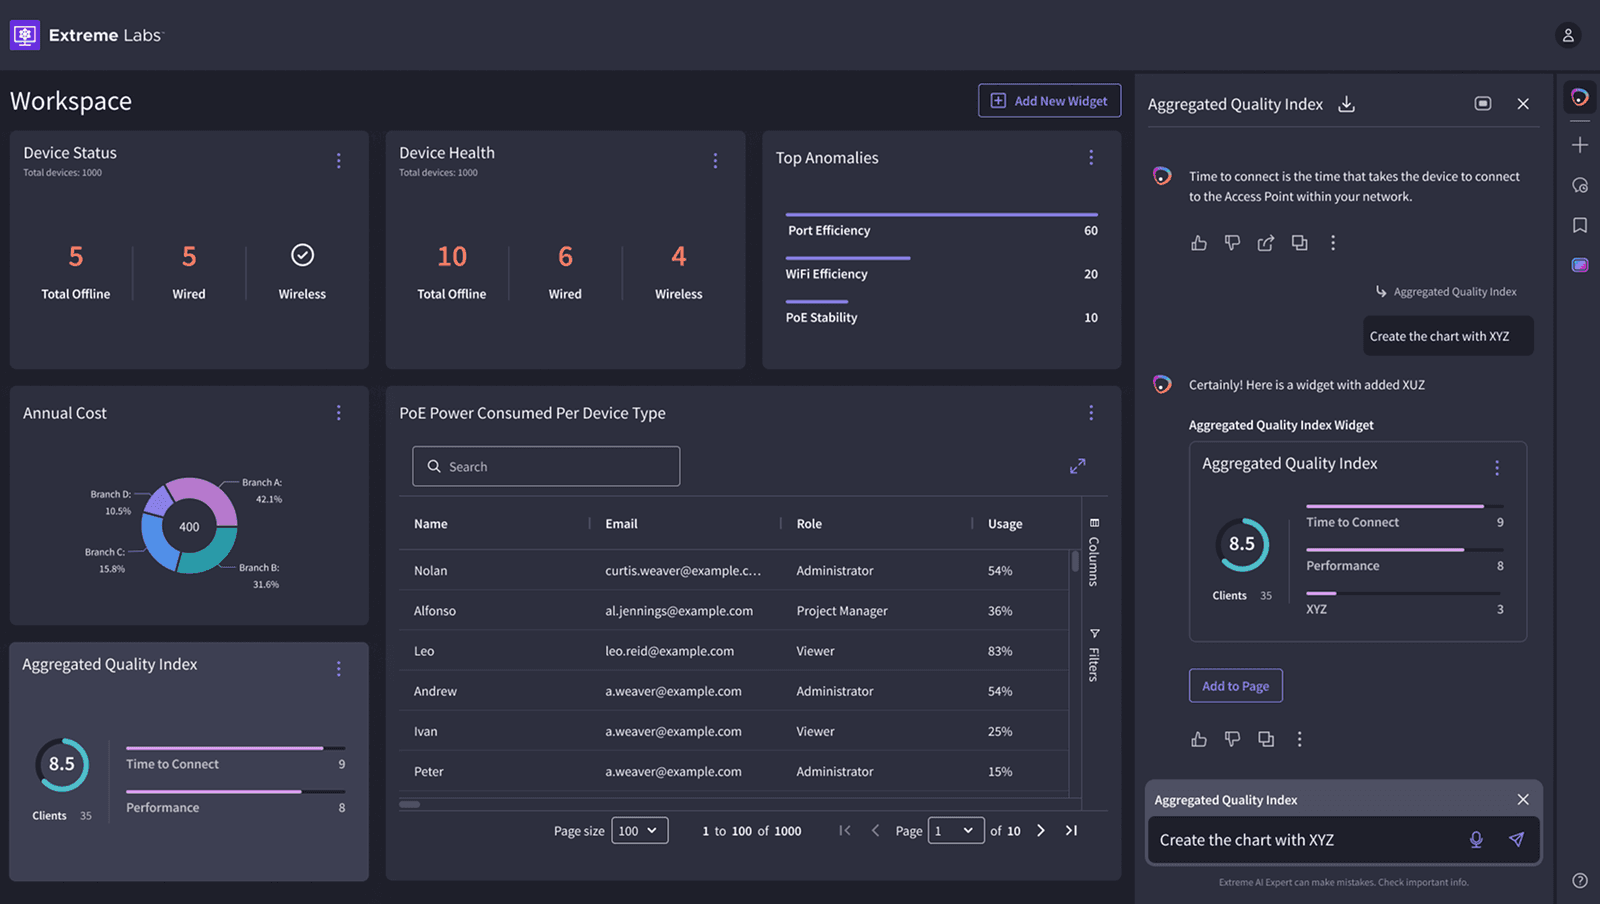The width and height of the screenshot is (1600, 904).
Task: Select the Nolan table row
Action: (733, 570)
